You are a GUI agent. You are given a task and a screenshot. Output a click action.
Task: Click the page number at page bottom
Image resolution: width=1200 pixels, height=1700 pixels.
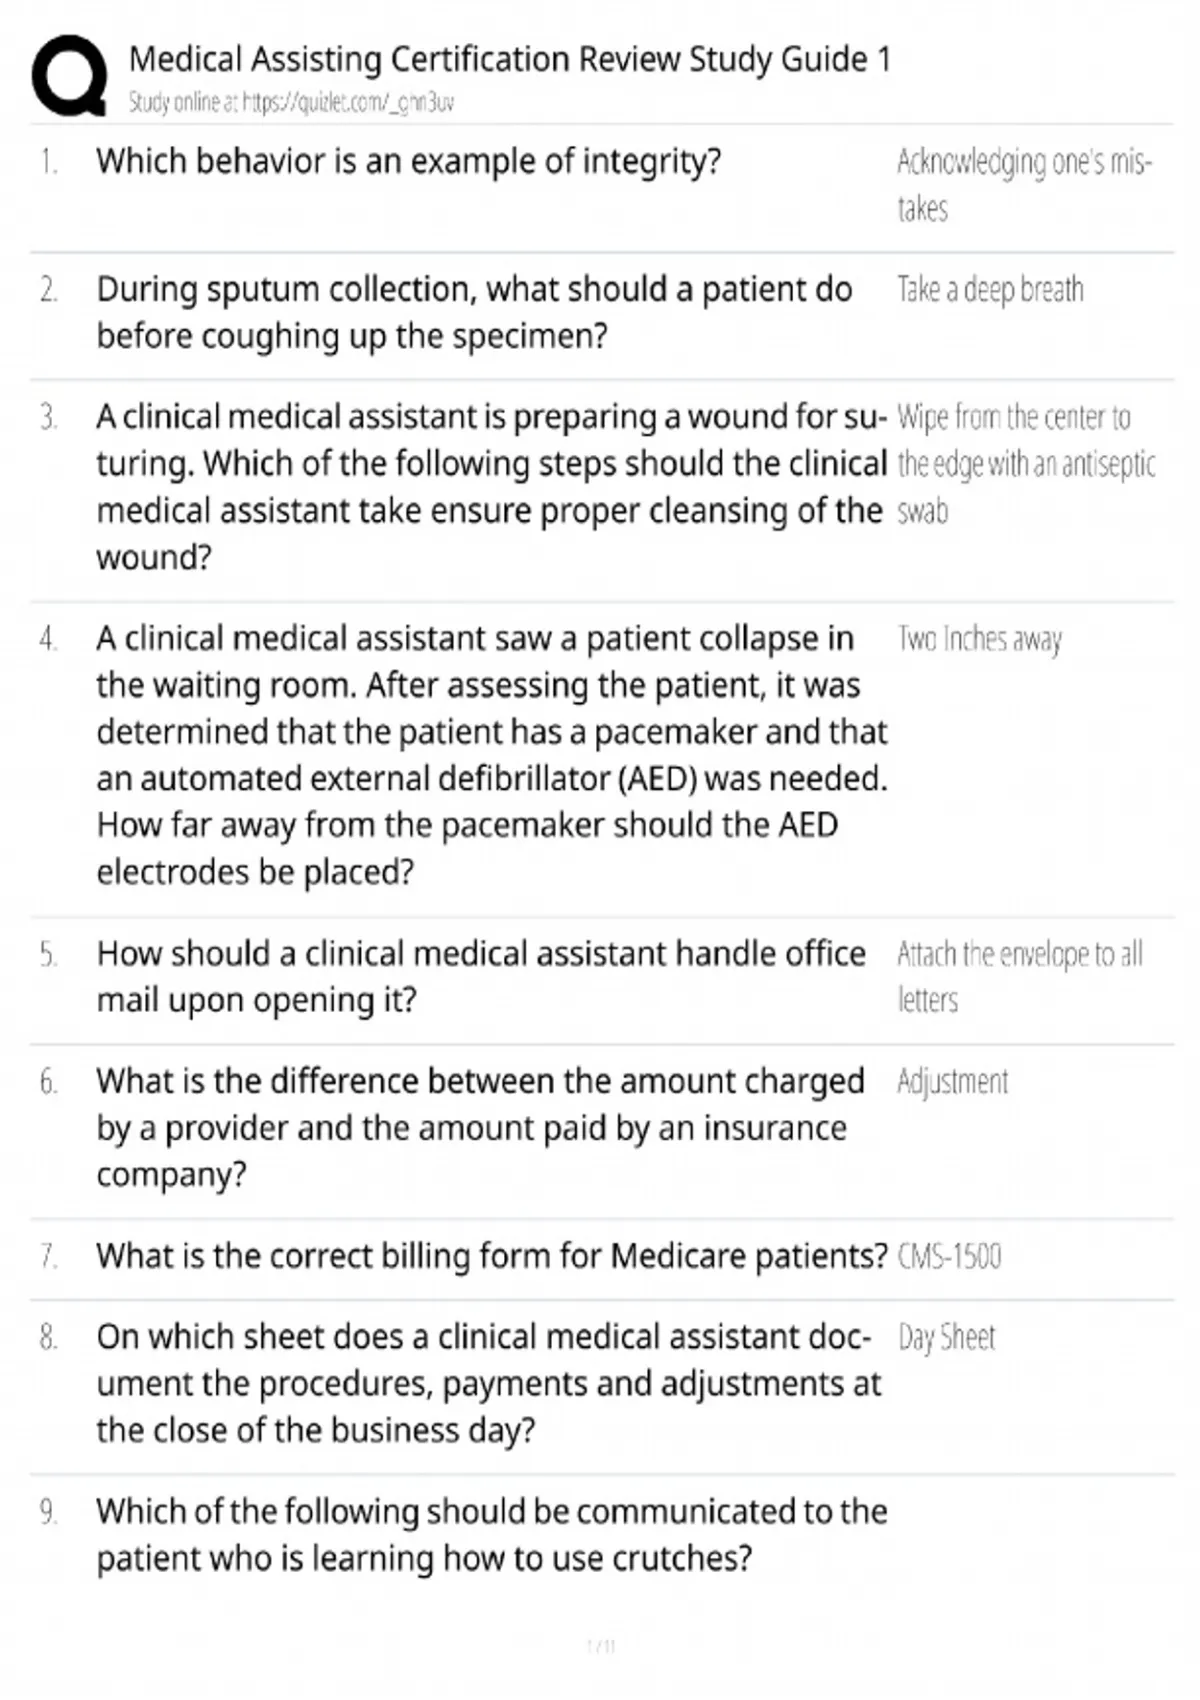click(600, 1646)
